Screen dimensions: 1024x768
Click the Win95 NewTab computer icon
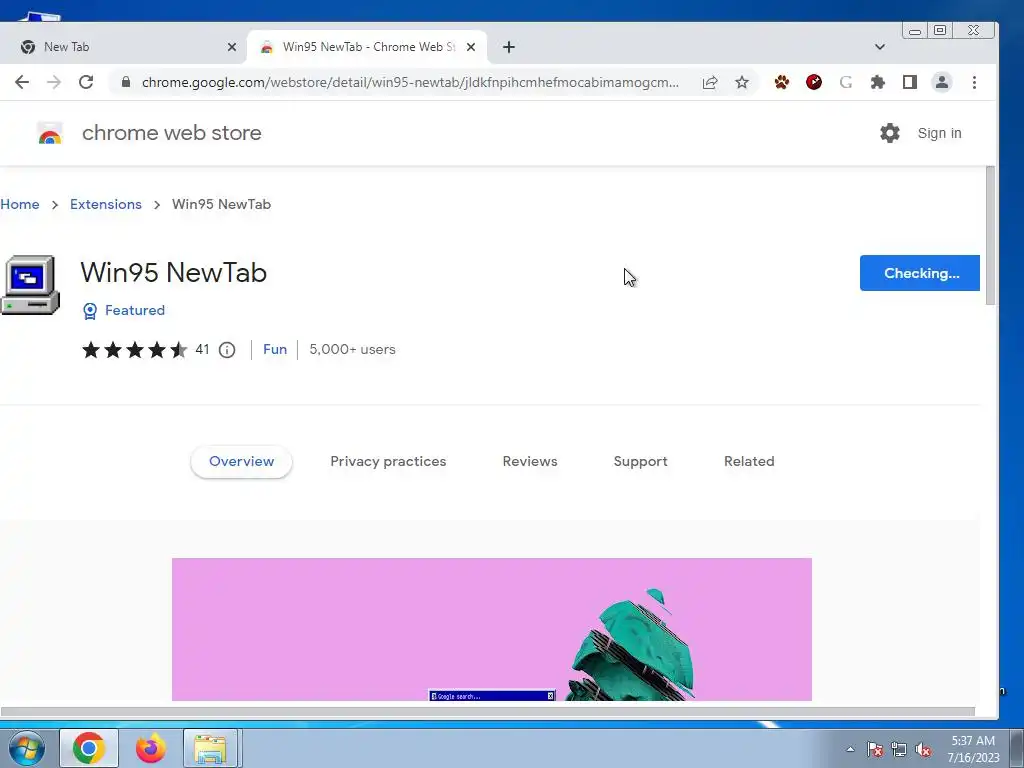tap(30, 285)
